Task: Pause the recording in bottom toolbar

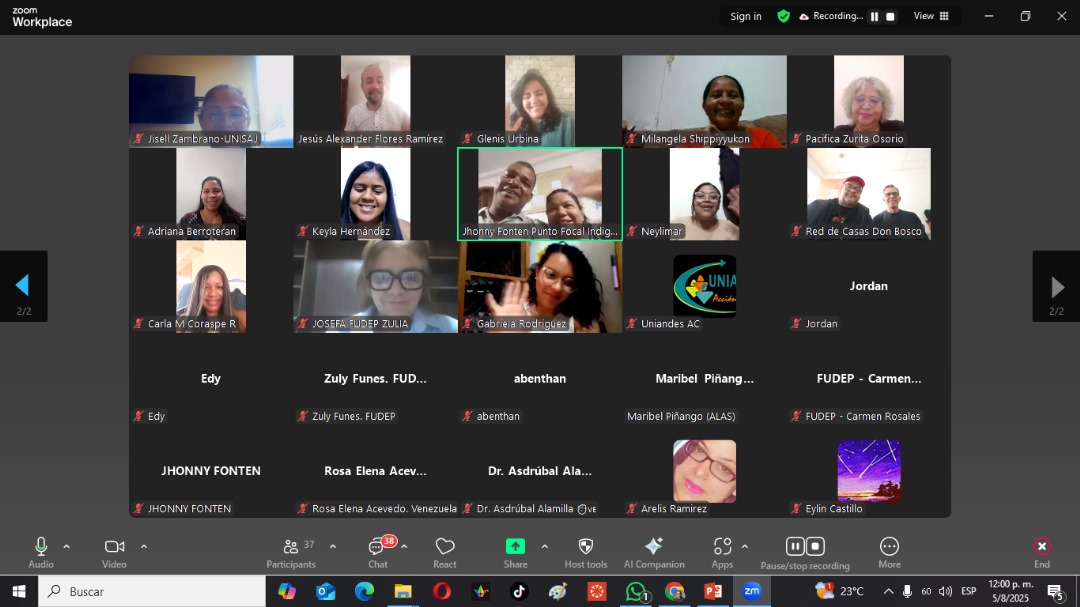Action: tap(795, 546)
